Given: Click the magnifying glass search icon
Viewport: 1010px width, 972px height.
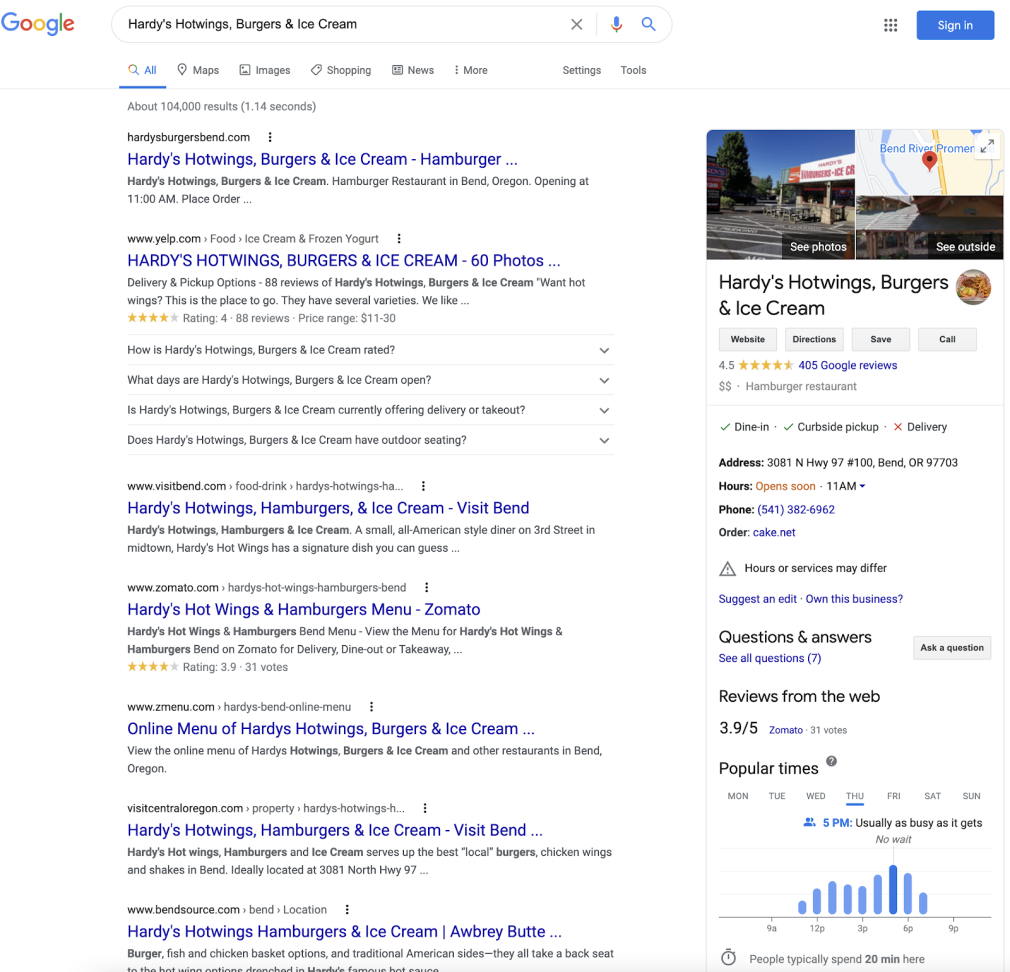Looking at the screenshot, I should [x=649, y=24].
